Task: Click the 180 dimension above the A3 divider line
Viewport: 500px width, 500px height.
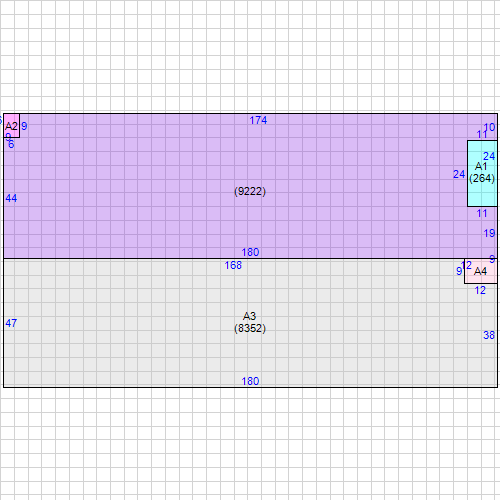Action: pyautogui.click(x=250, y=252)
